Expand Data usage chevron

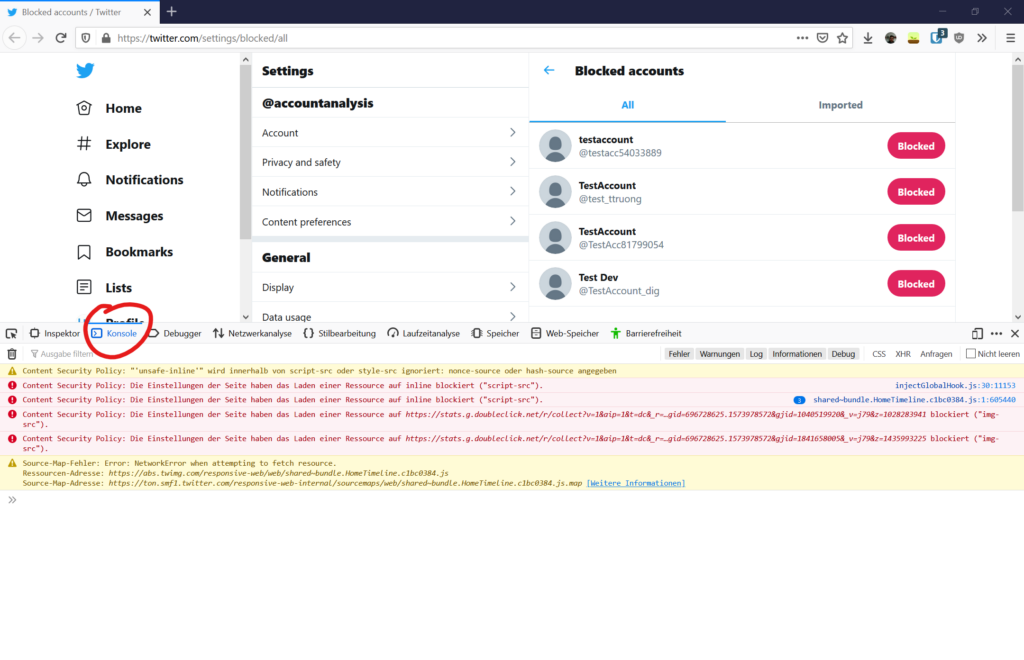[x=513, y=317]
